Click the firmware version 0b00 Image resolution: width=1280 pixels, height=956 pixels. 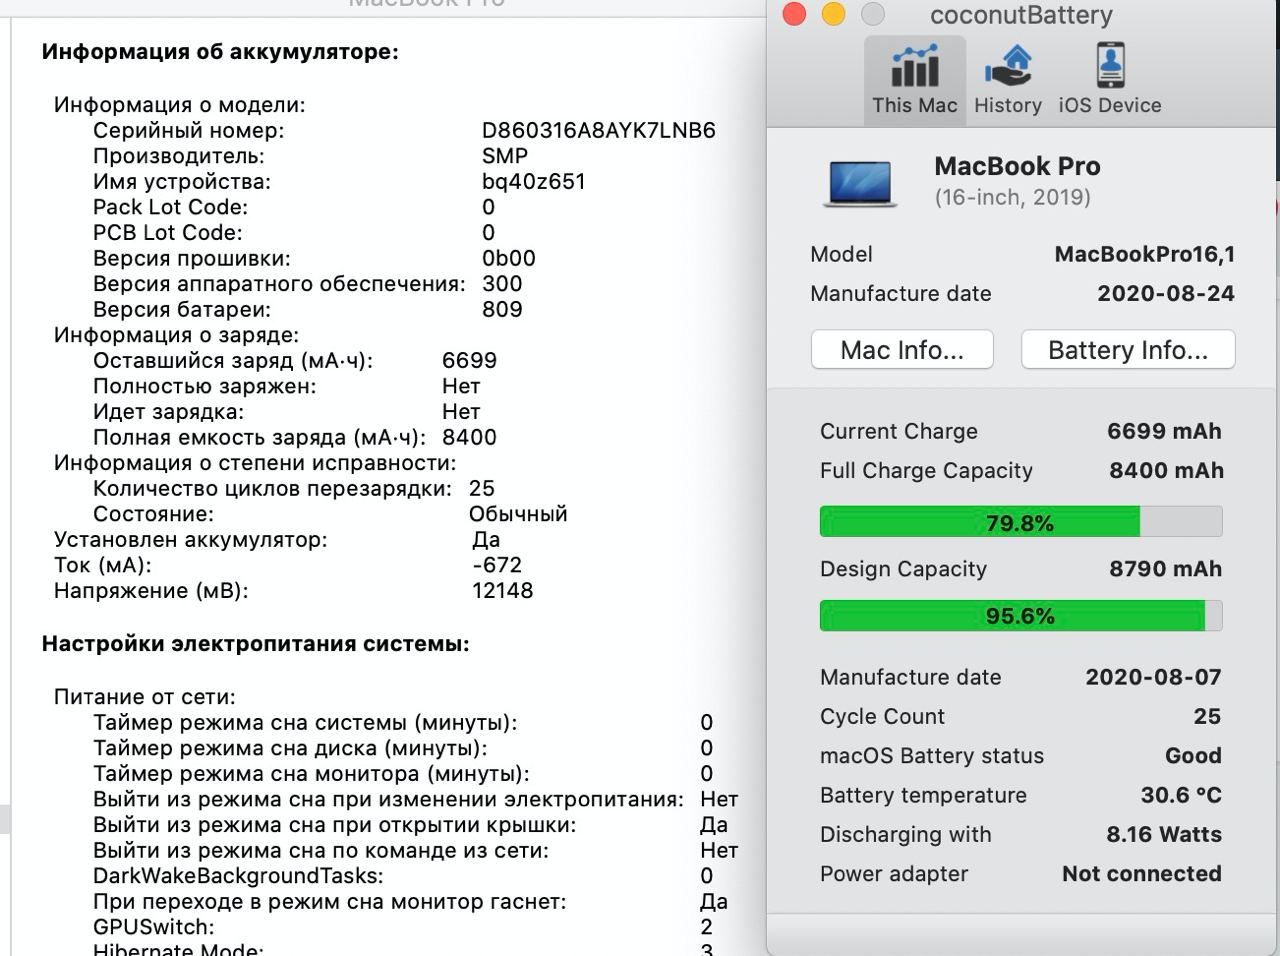click(x=509, y=258)
